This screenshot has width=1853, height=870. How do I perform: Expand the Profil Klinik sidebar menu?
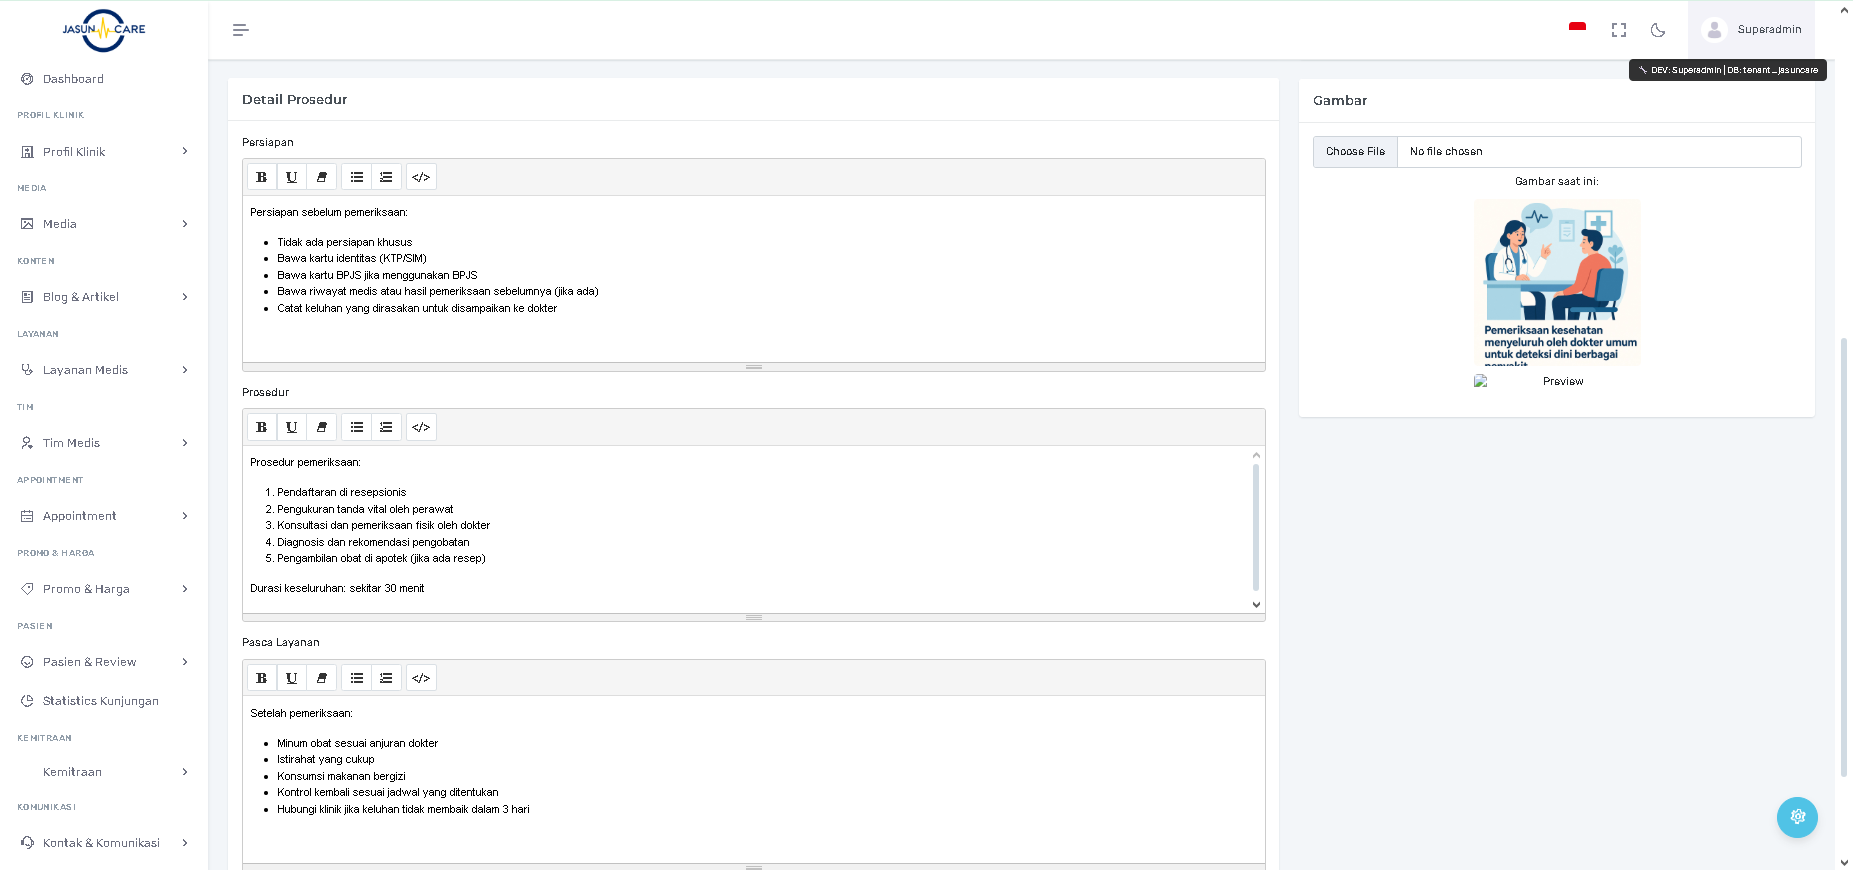104,152
